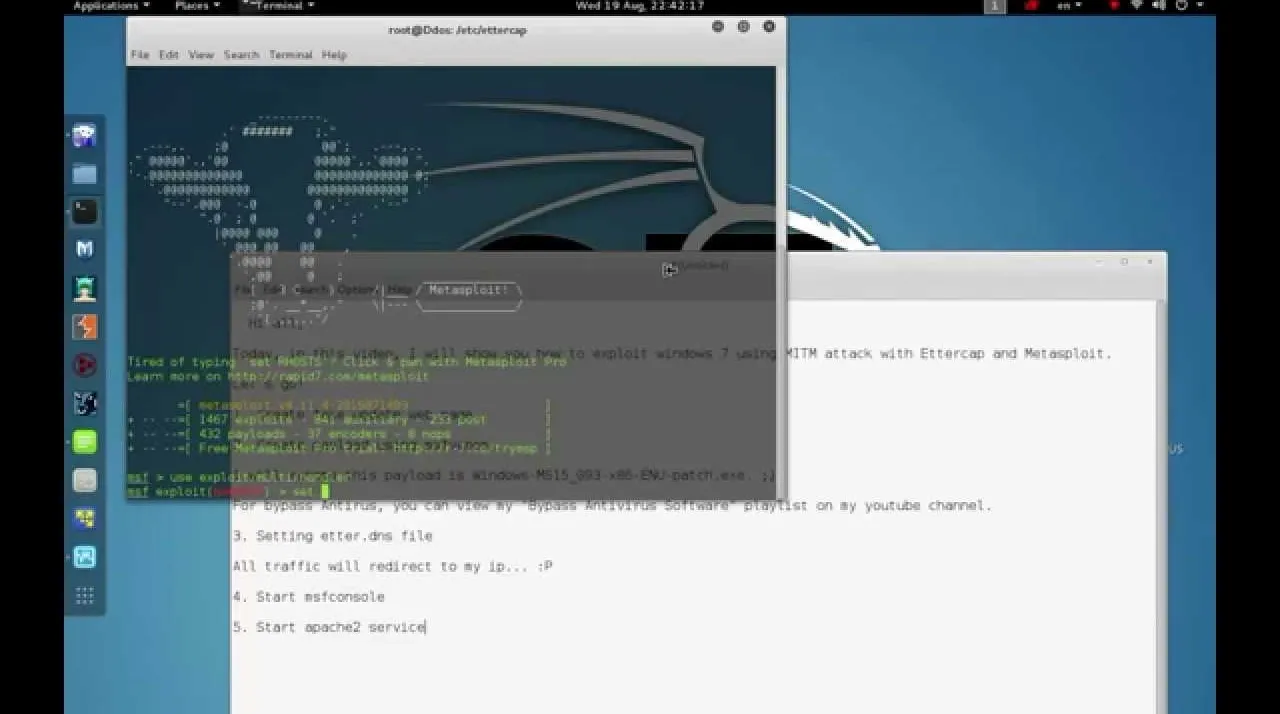
Task: Launch Iceweasel browser from the dock
Action: [85, 135]
